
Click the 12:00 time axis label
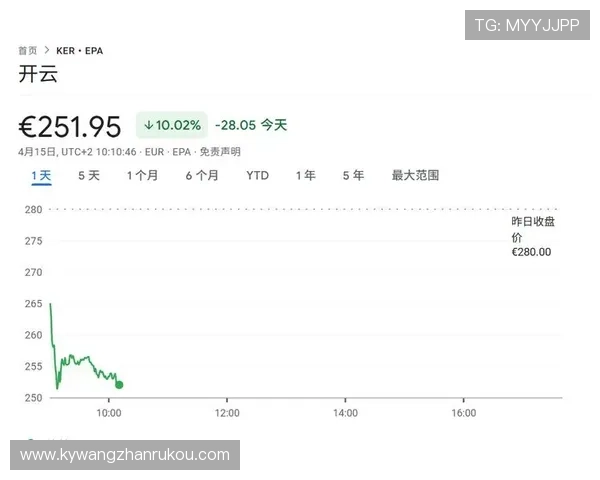click(227, 413)
